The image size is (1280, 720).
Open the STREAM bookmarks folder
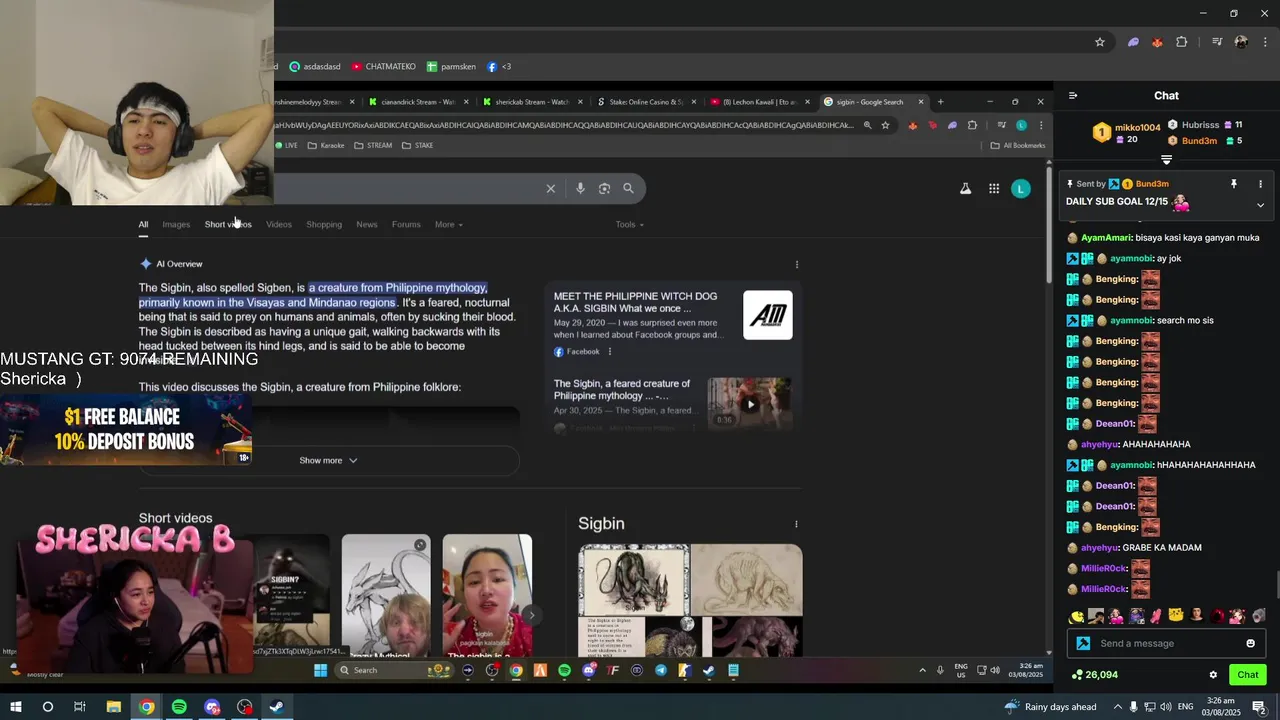pos(373,145)
